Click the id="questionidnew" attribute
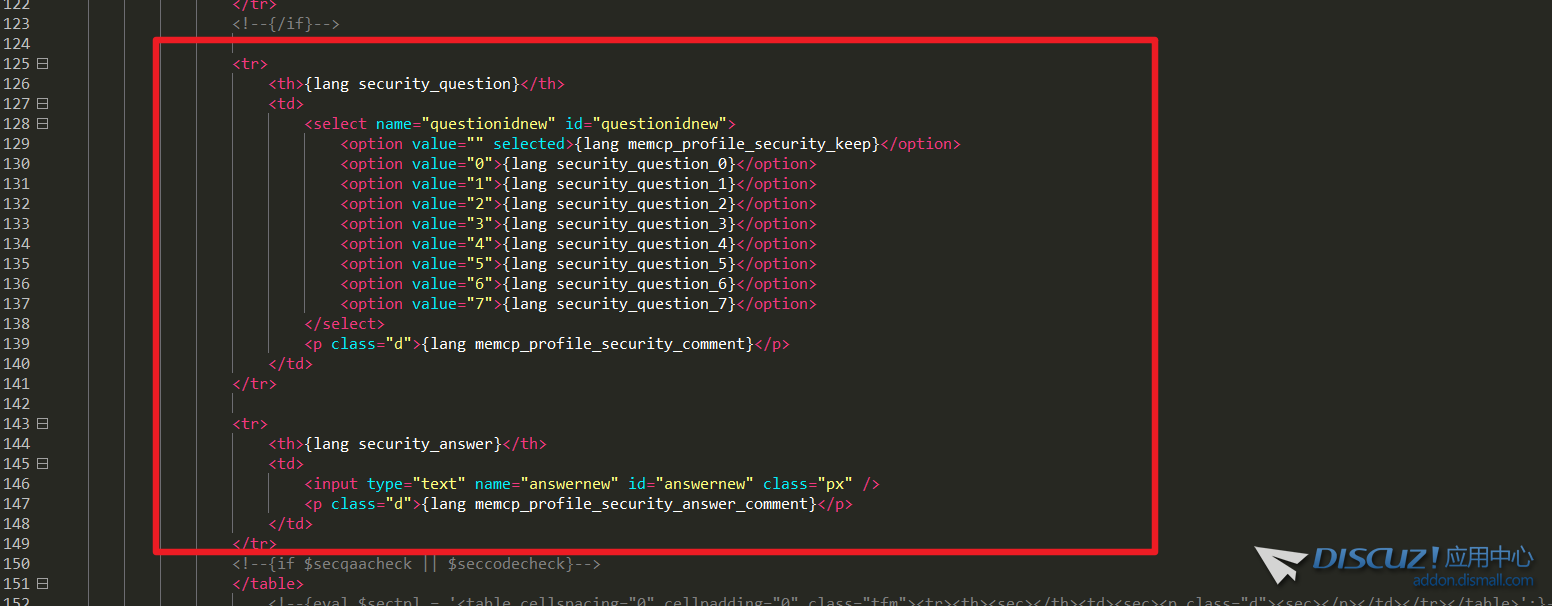Image resolution: width=1552 pixels, height=606 pixels. point(646,124)
